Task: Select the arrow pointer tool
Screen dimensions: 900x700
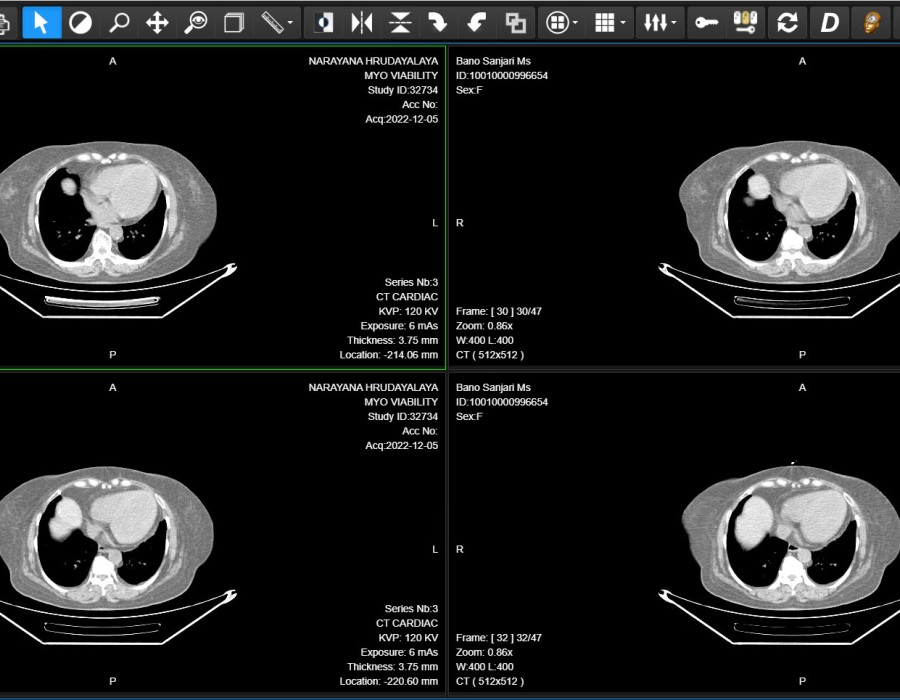Action: tap(41, 22)
